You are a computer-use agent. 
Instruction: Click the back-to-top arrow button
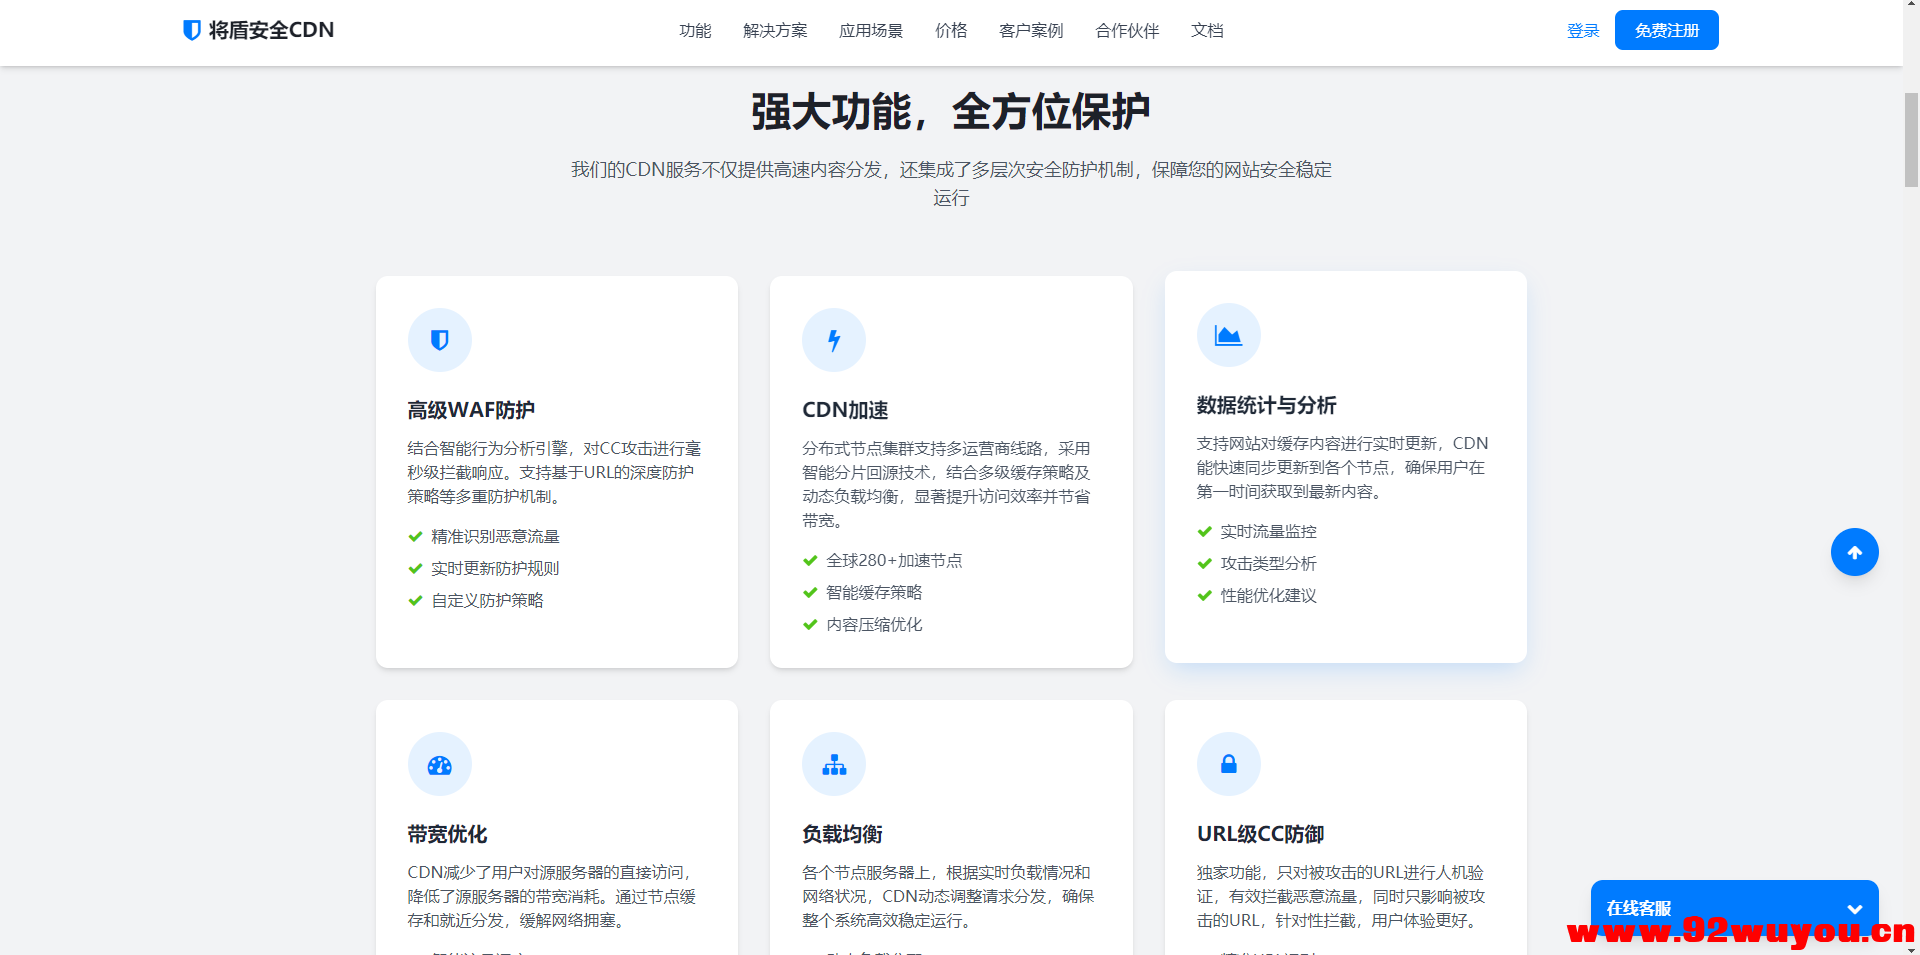[x=1855, y=552]
